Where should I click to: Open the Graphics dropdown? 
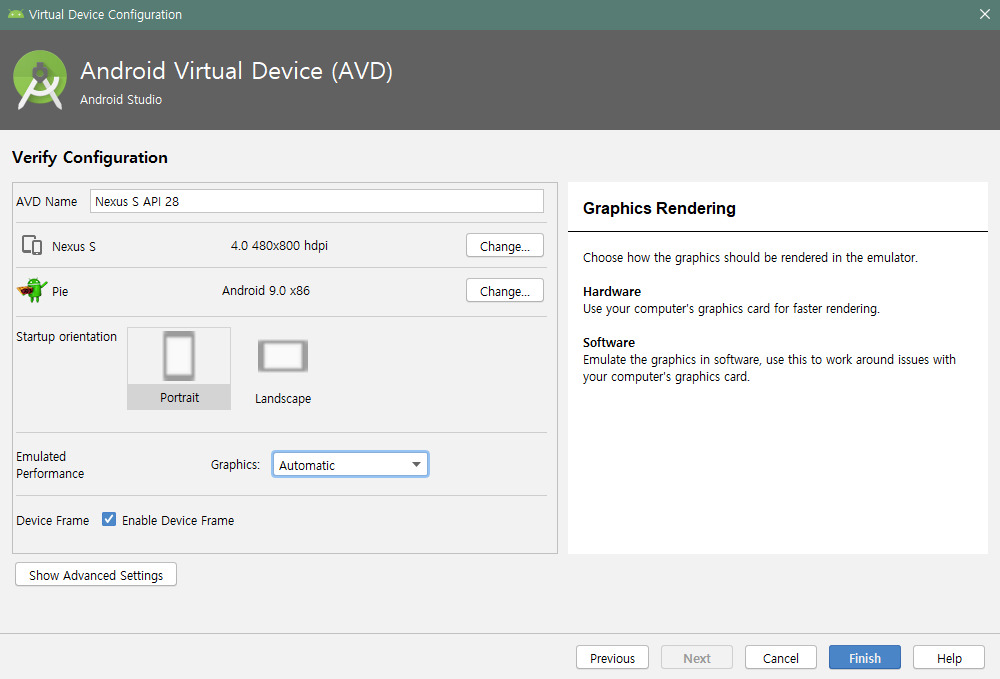(x=350, y=464)
